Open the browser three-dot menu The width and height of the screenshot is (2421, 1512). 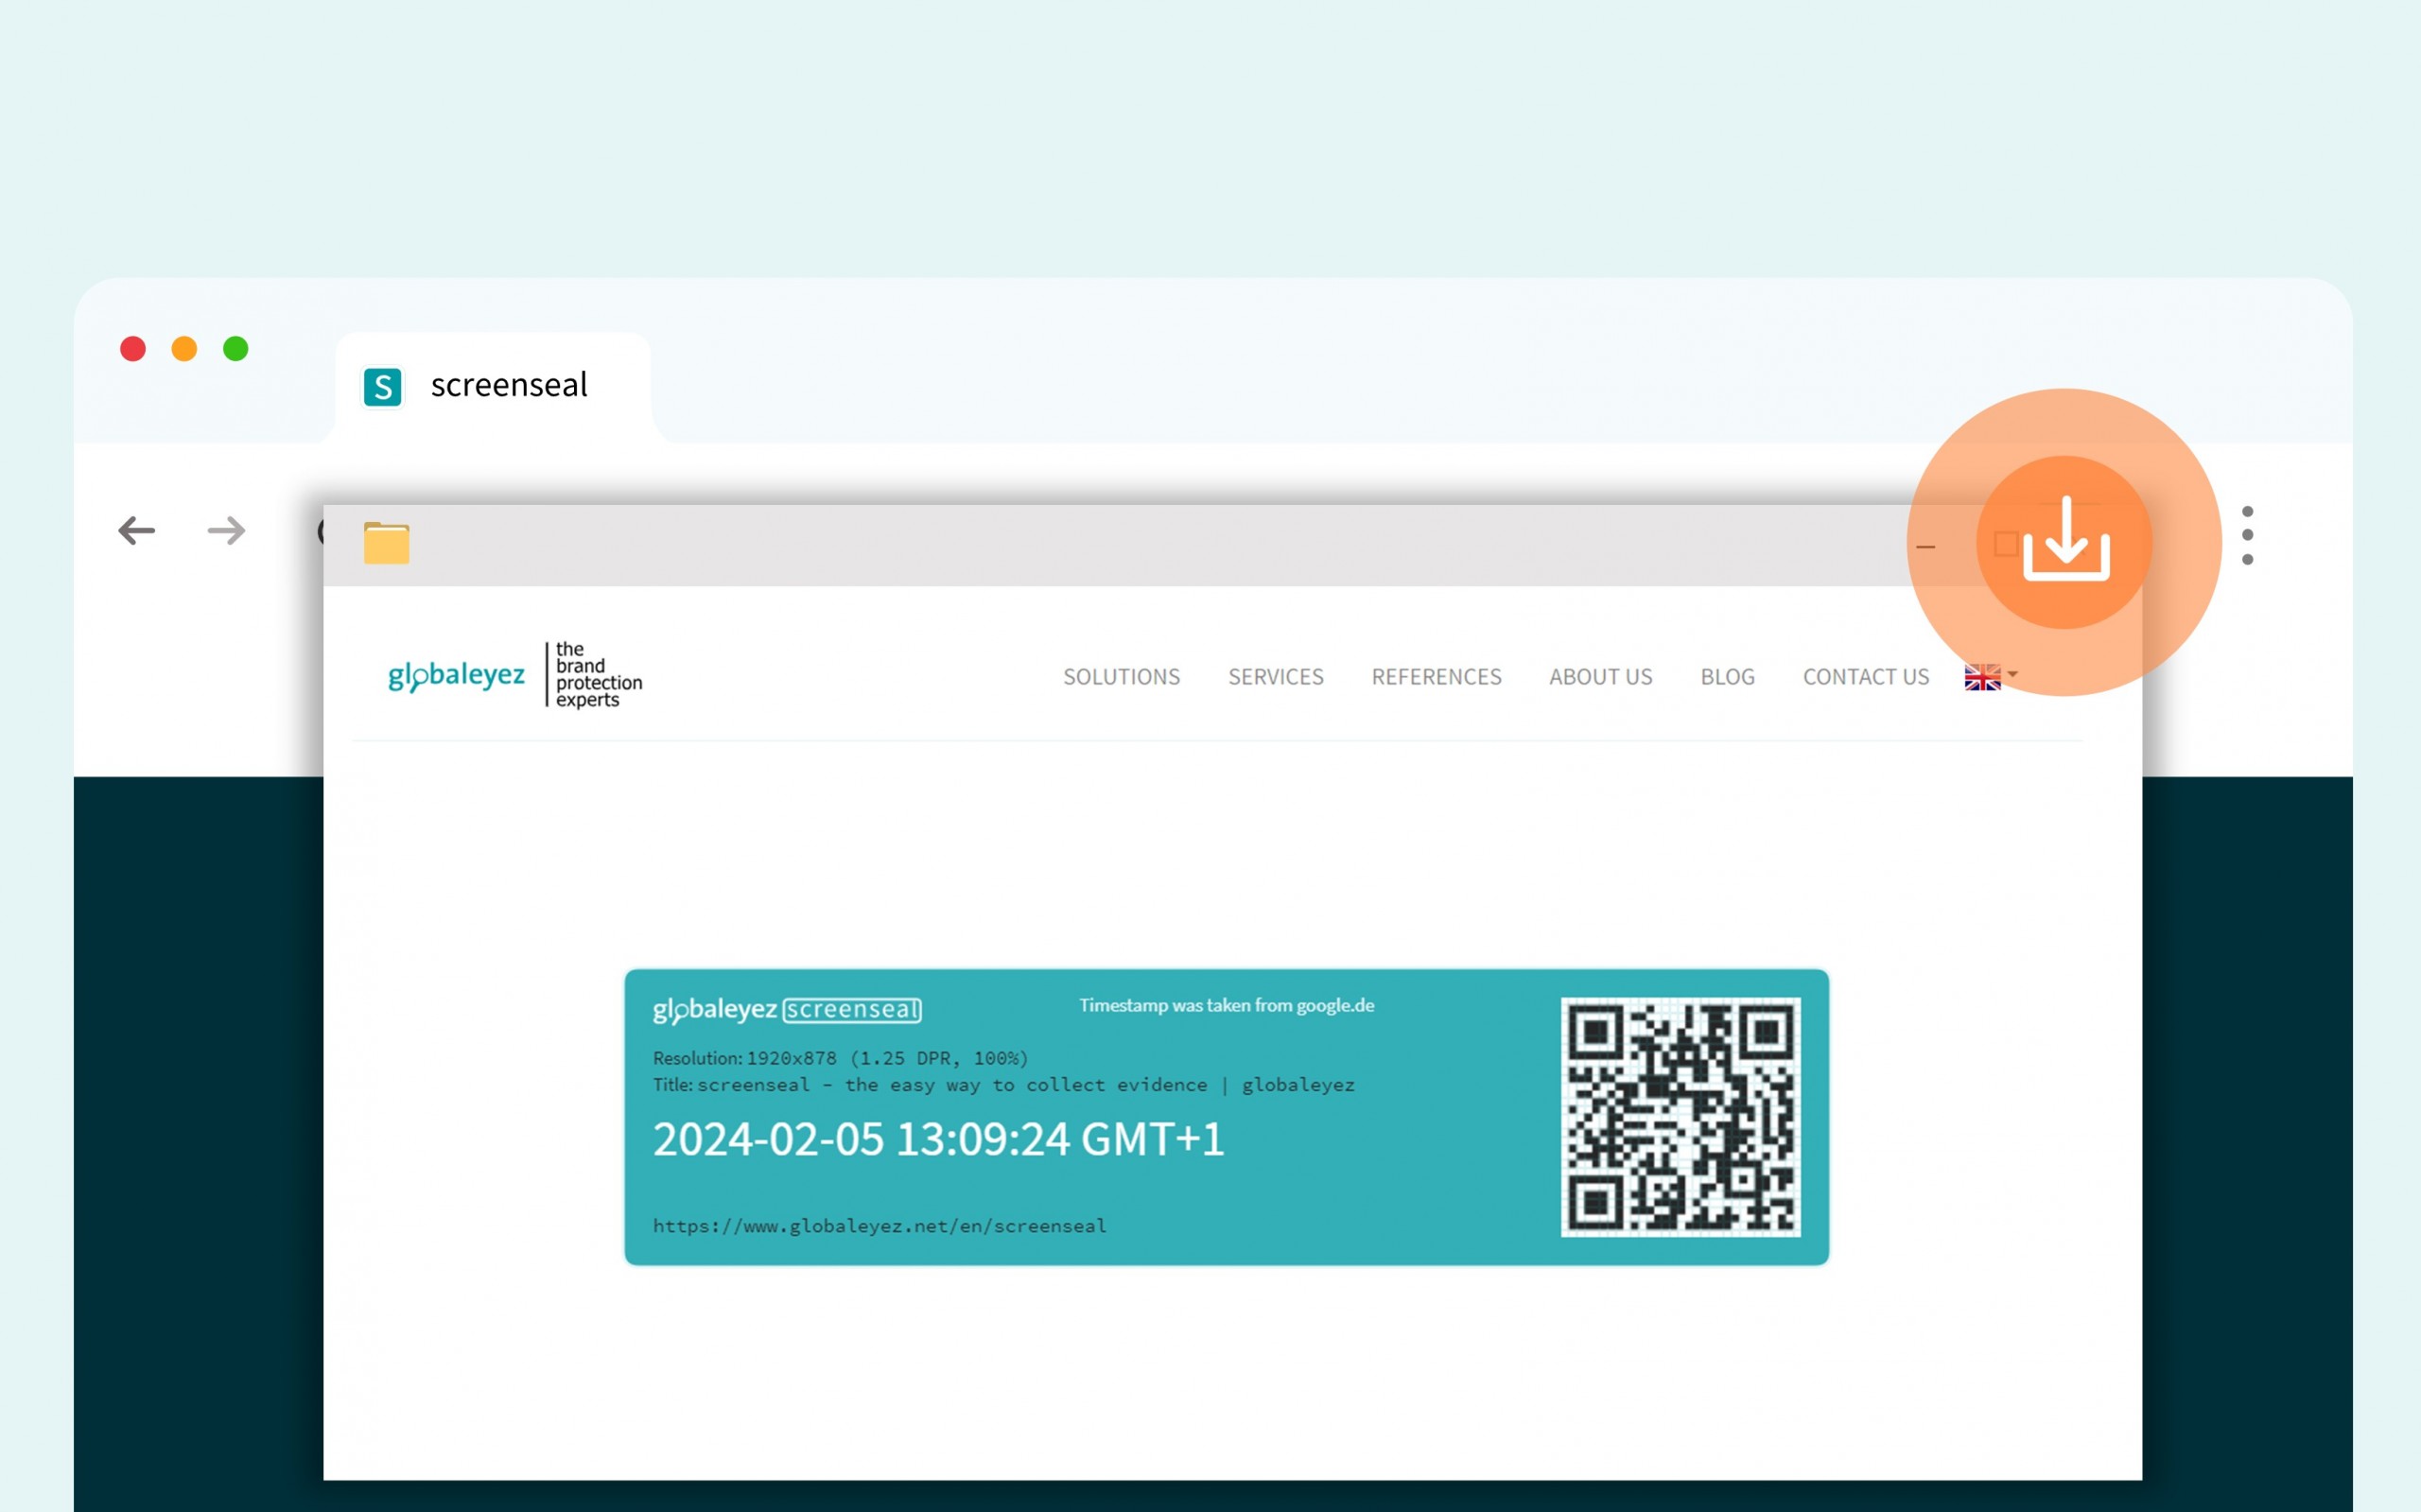pos(2247,535)
